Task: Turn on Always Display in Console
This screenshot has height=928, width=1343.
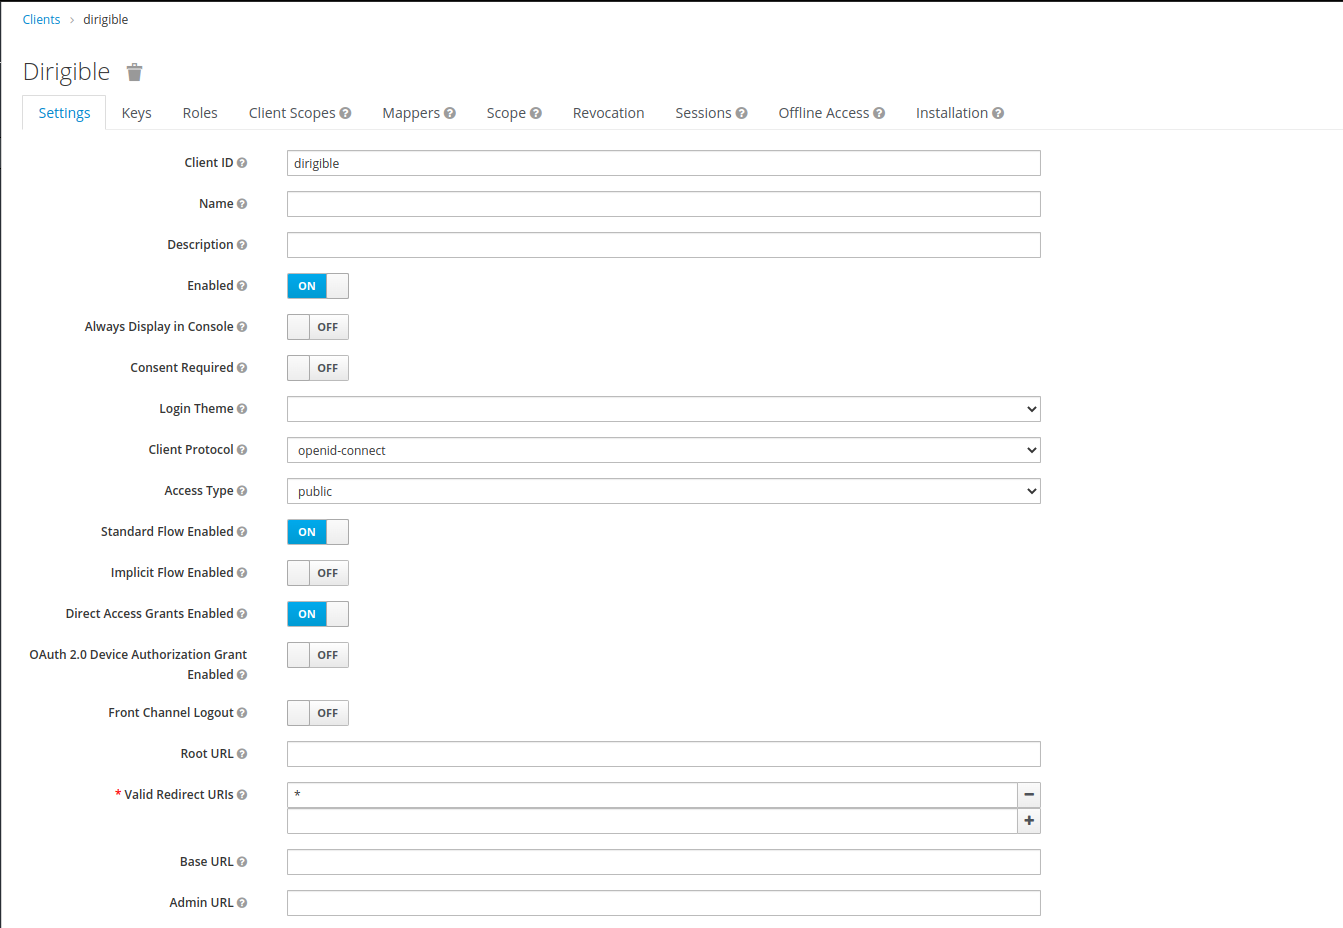Action: point(318,327)
